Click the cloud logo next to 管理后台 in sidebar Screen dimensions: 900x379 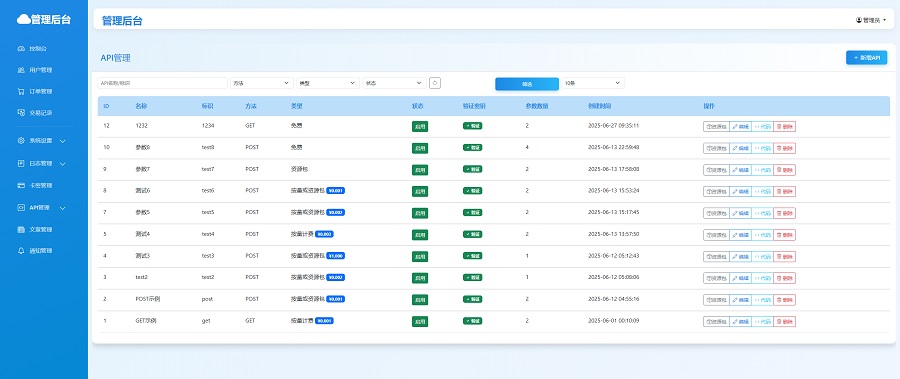pyautogui.click(x=24, y=20)
